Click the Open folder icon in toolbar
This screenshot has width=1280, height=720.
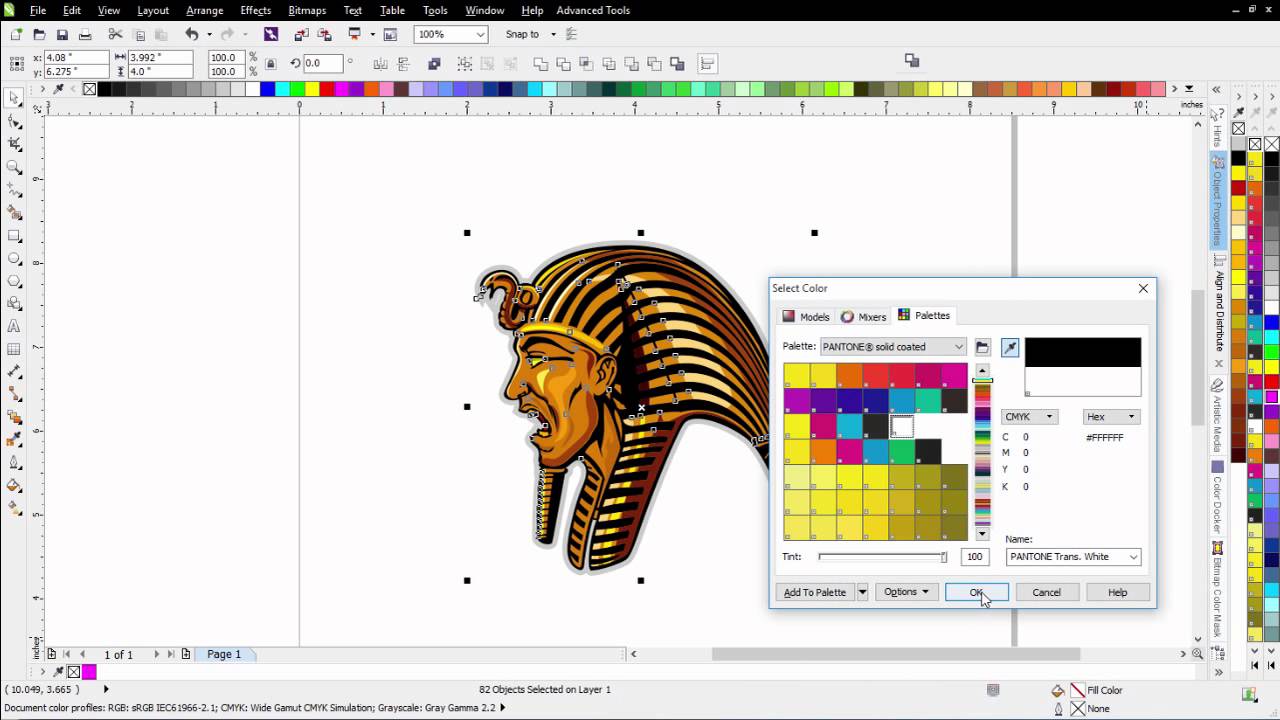coord(39,34)
